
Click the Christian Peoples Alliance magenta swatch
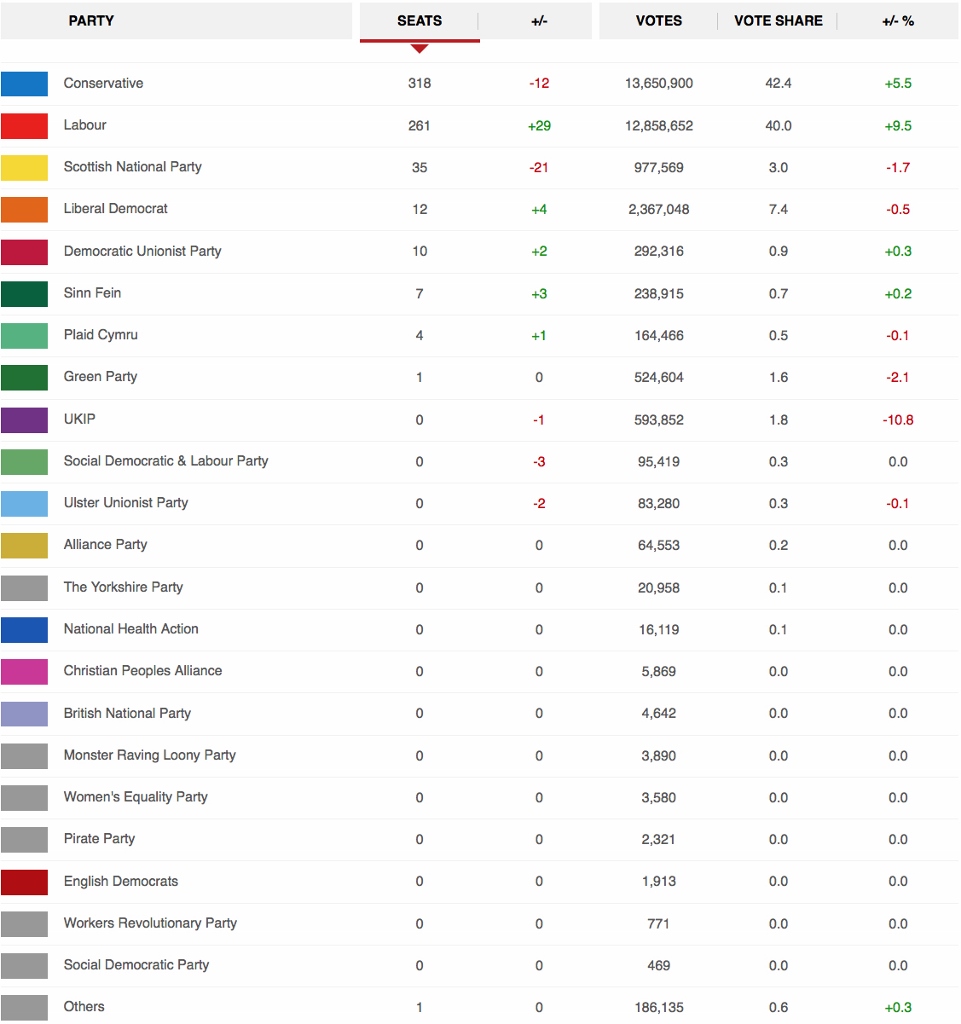(x=24, y=671)
